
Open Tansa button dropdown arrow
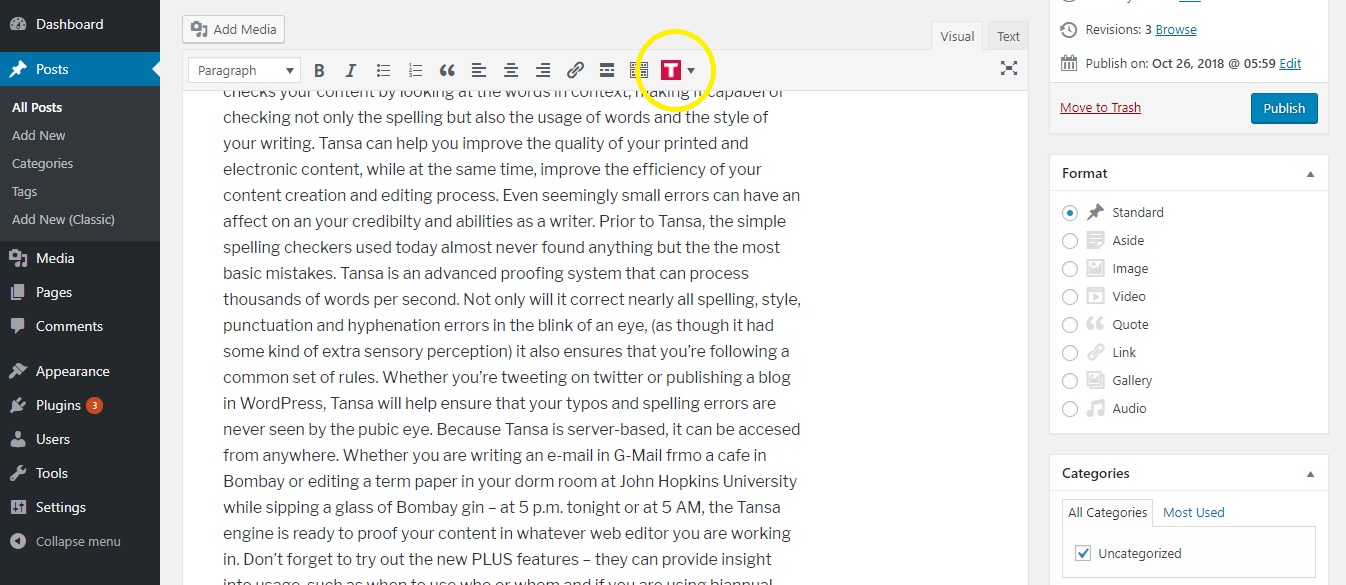pos(691,70)
